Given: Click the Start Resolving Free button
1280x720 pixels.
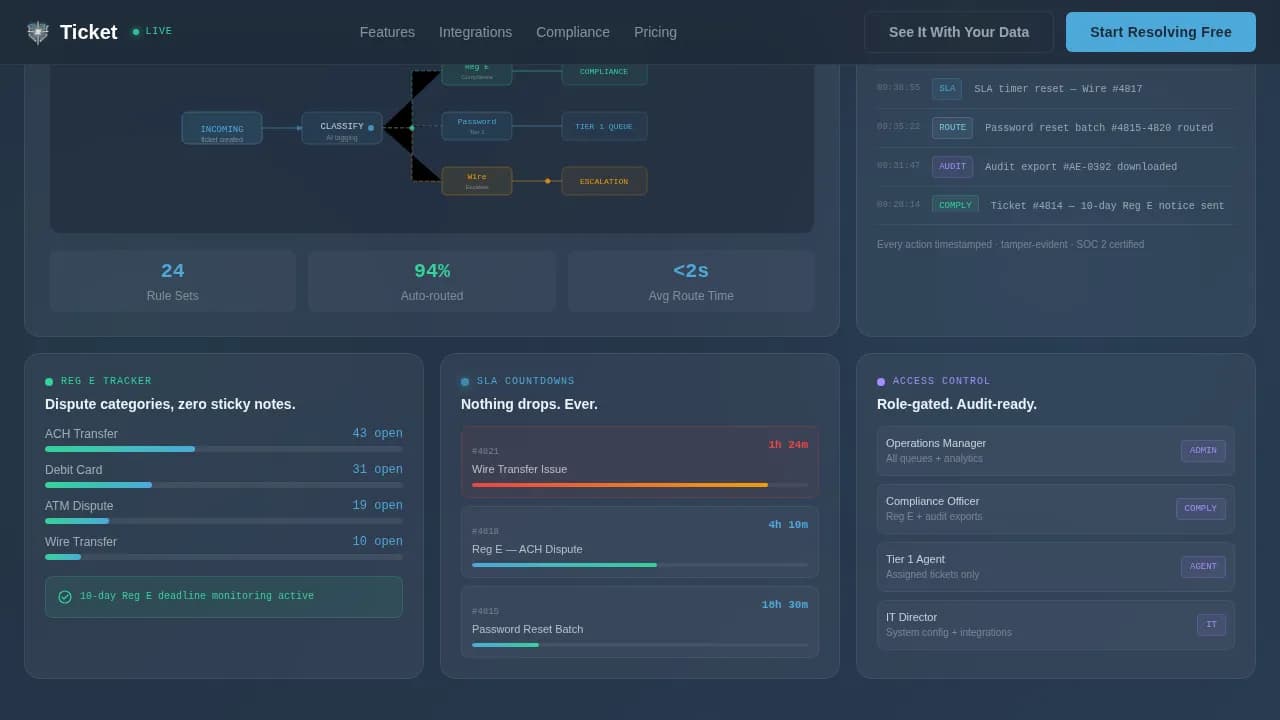Looking at the screenshot, I should [1160, 31].
